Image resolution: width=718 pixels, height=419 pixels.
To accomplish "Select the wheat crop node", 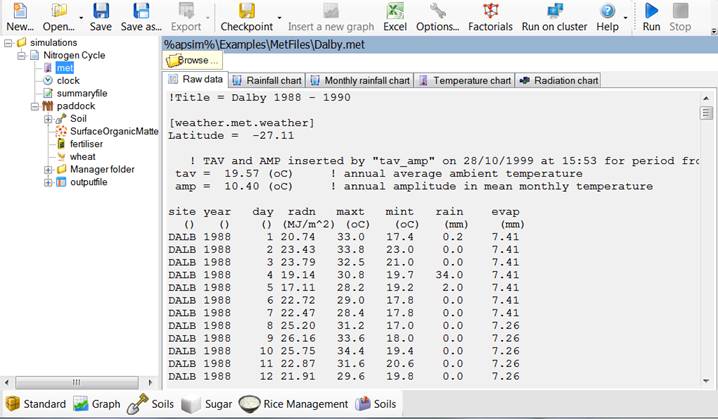I will click(x=82, y=157).
